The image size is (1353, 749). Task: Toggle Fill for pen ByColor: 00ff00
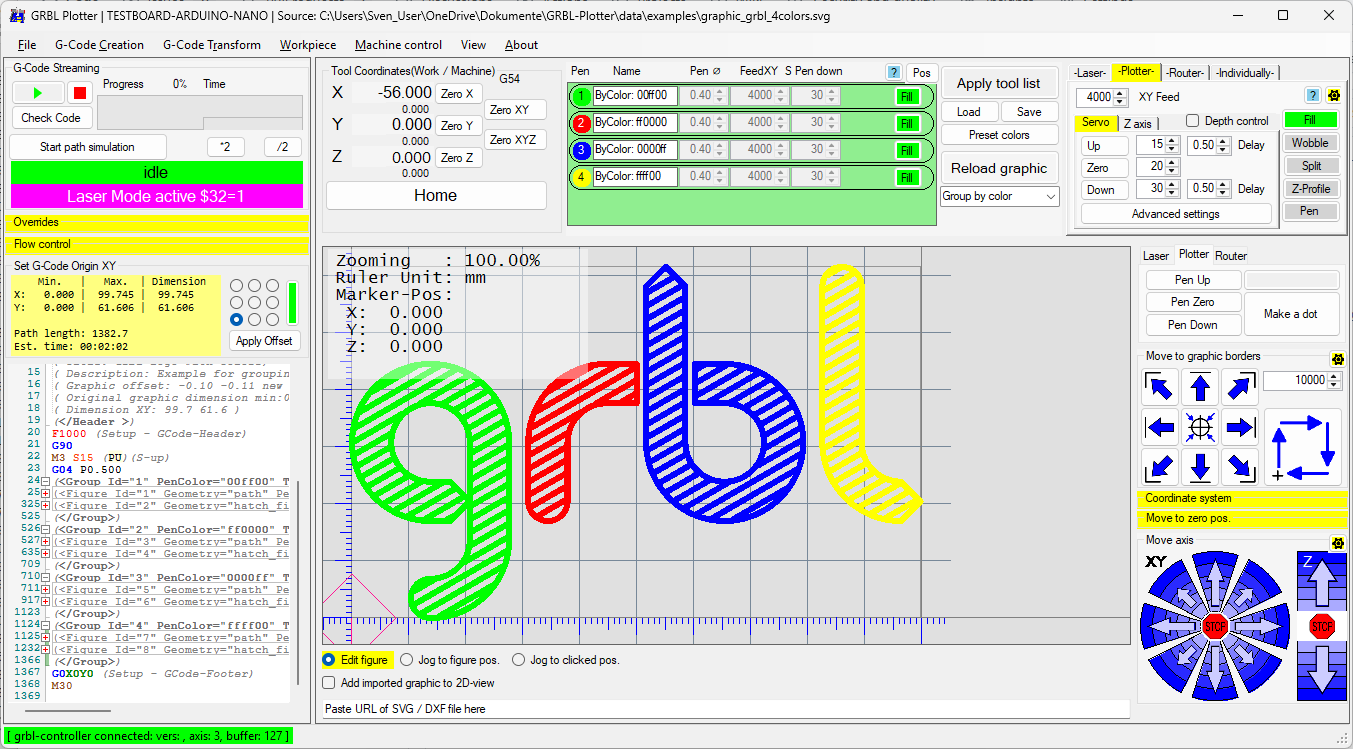(907, 97)
